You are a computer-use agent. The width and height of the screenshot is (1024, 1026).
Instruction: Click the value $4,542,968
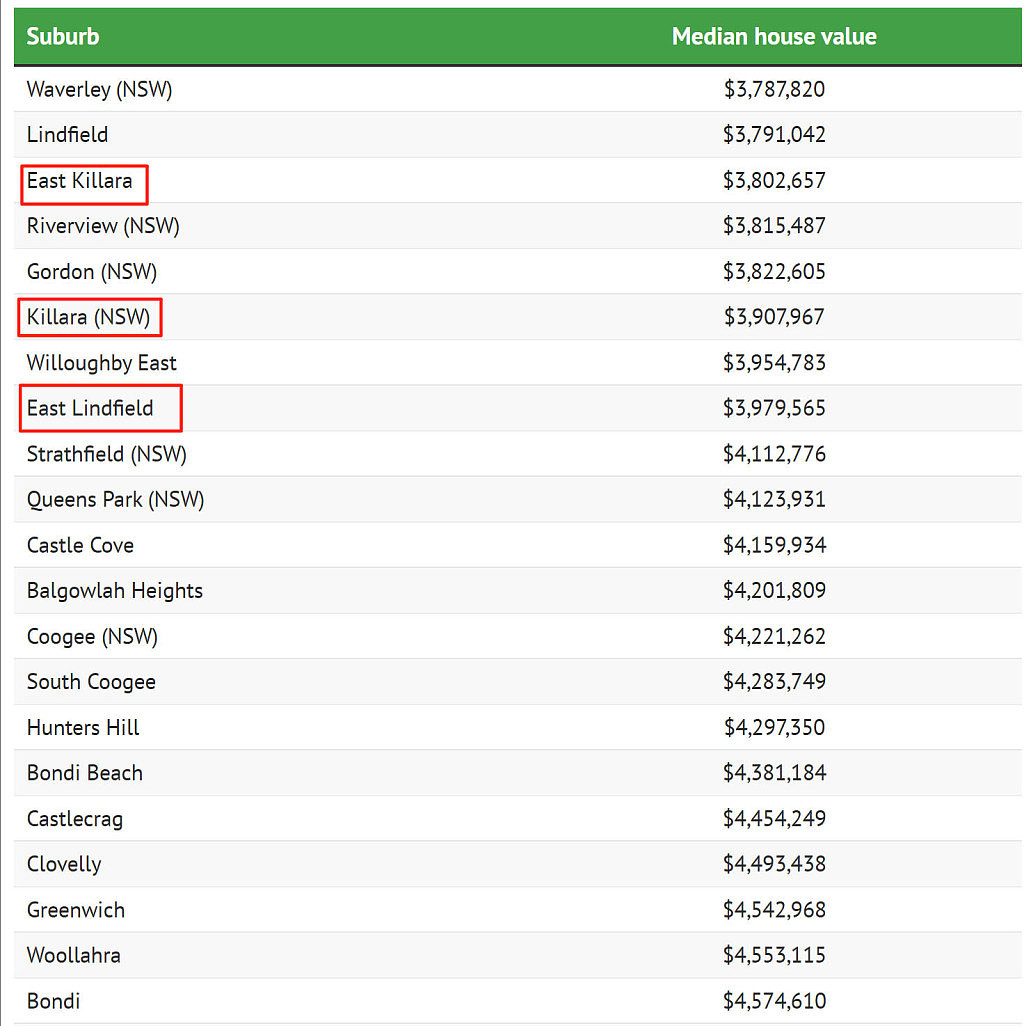click(x=774, y=910)
